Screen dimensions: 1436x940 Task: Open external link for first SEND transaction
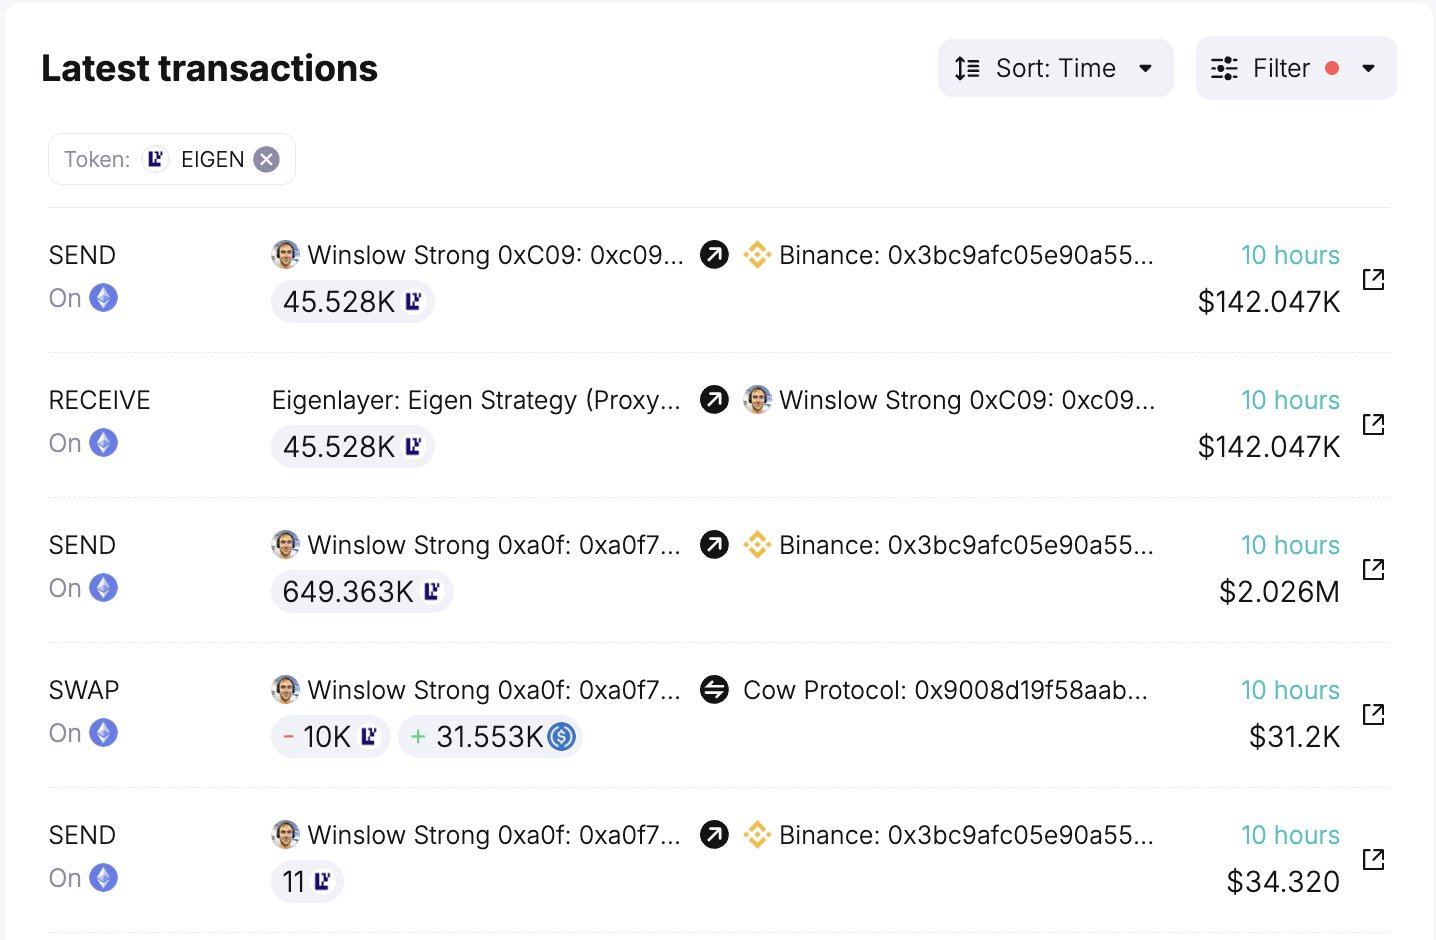pos(1373,279)
